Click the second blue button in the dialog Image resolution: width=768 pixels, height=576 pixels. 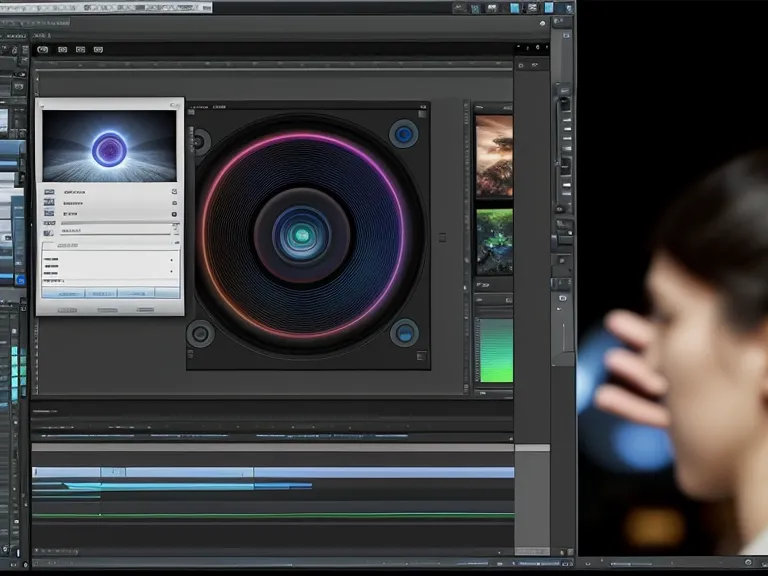tap(101, 293)
